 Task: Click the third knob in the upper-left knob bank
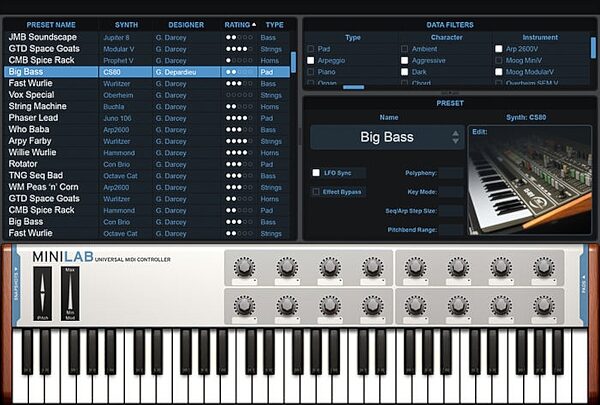click(x=330, y=267)
